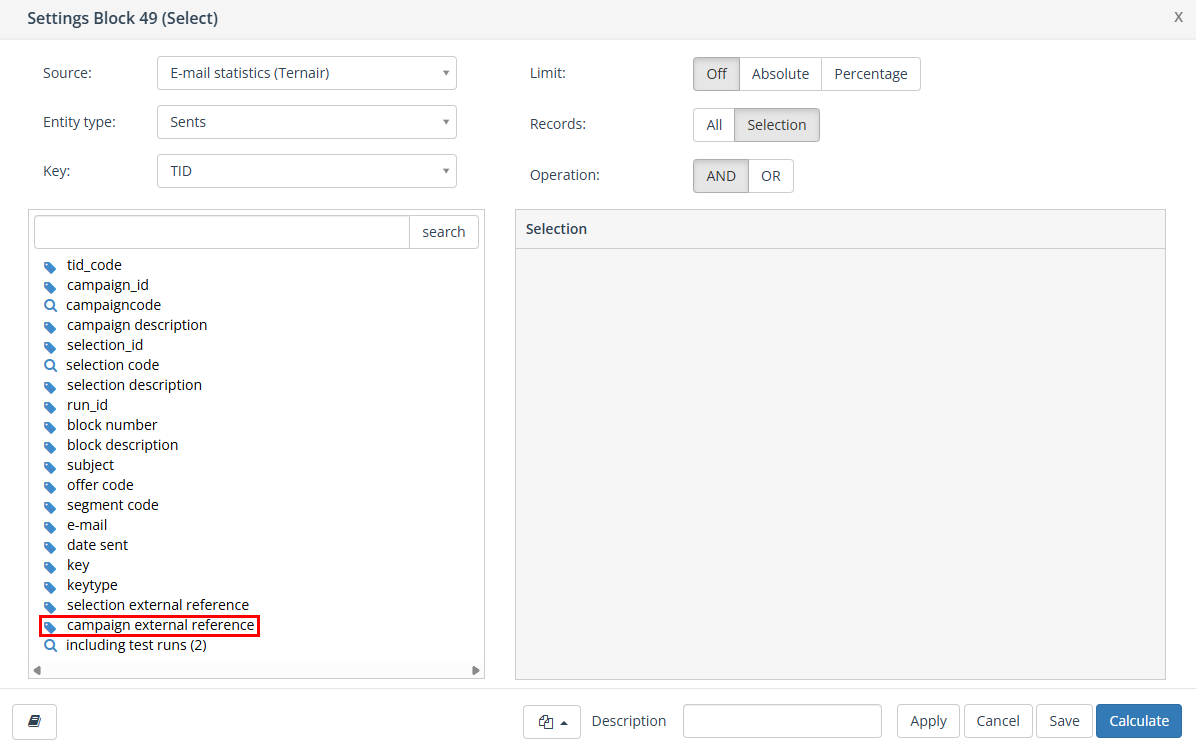
Task: Click the tag icon beside offer code
Action: [x=50, y=487]
